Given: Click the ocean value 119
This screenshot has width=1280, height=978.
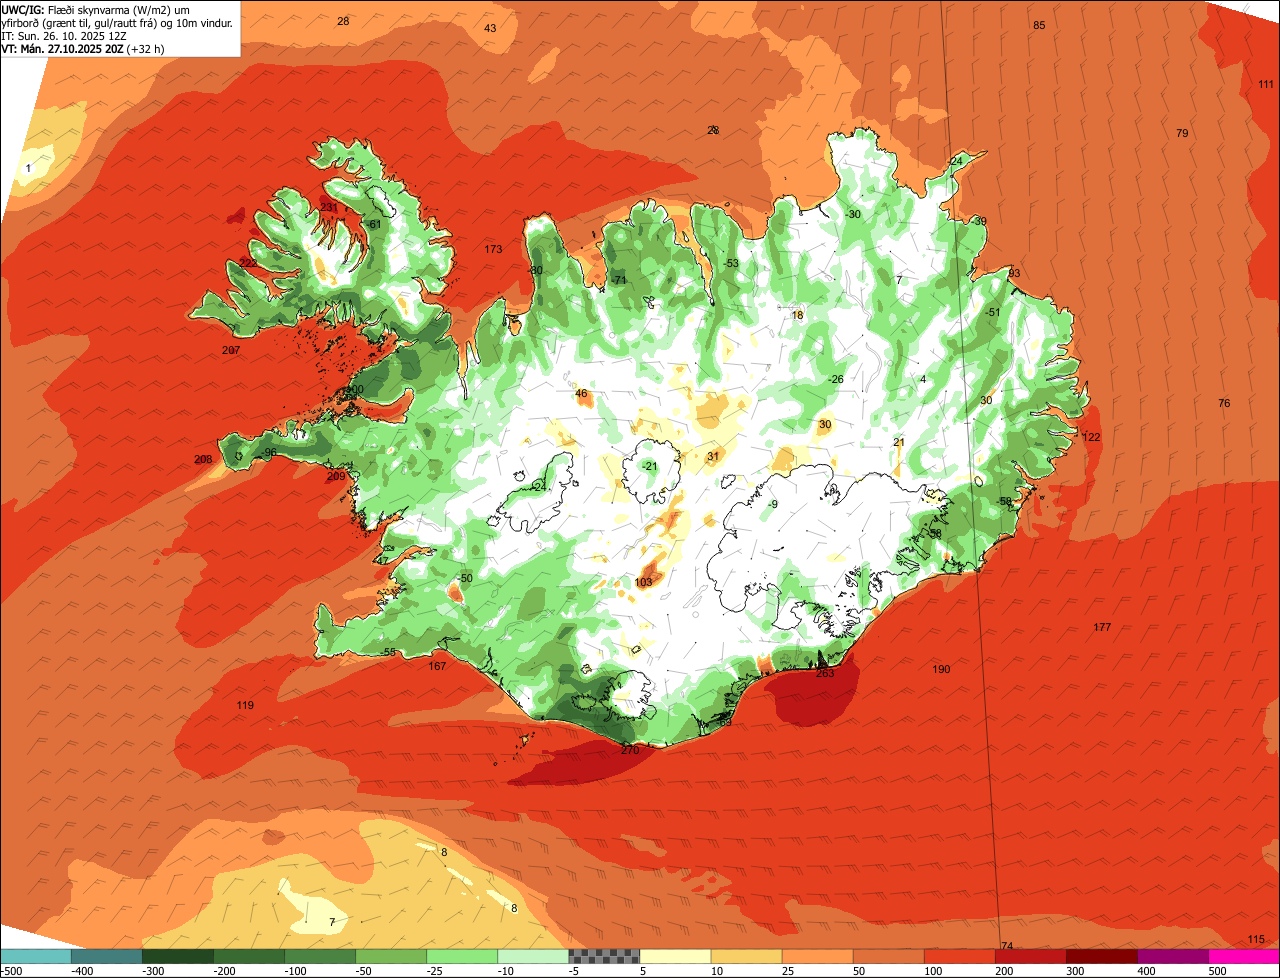Looking at the screenshot, I should (x=245, y=705).
